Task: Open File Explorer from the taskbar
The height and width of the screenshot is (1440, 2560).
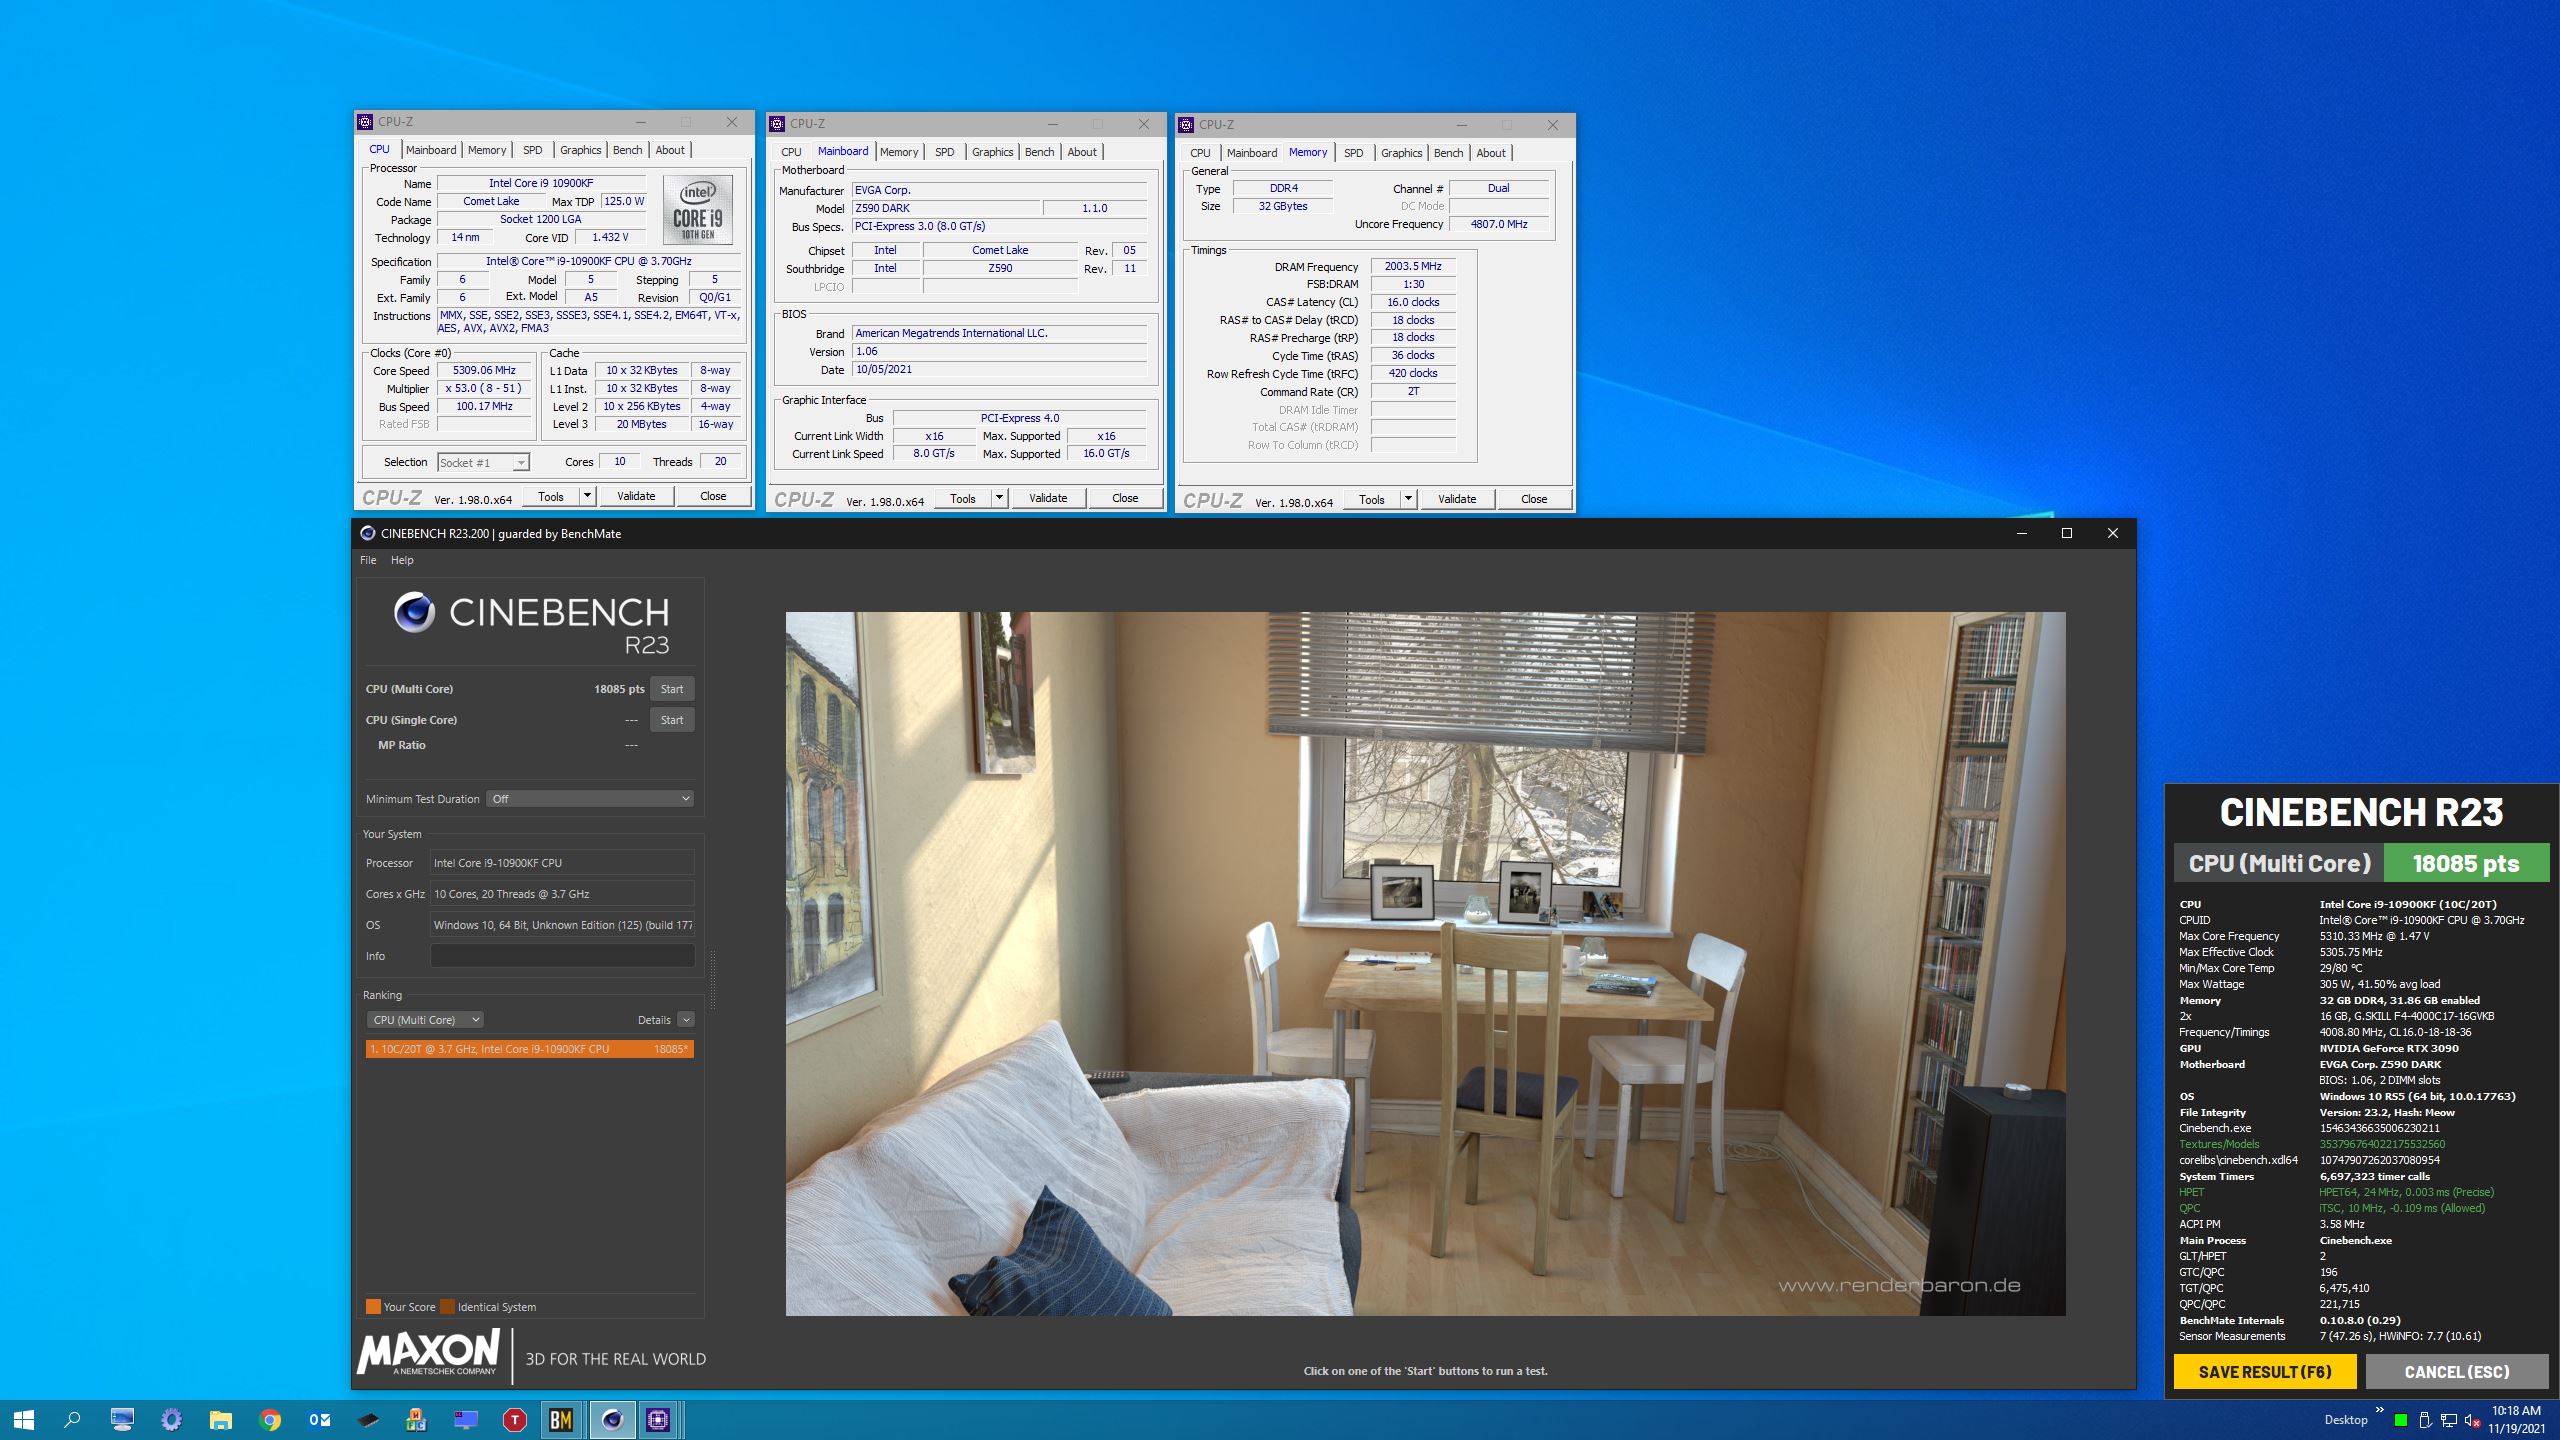Action: tap(220, 1419)
